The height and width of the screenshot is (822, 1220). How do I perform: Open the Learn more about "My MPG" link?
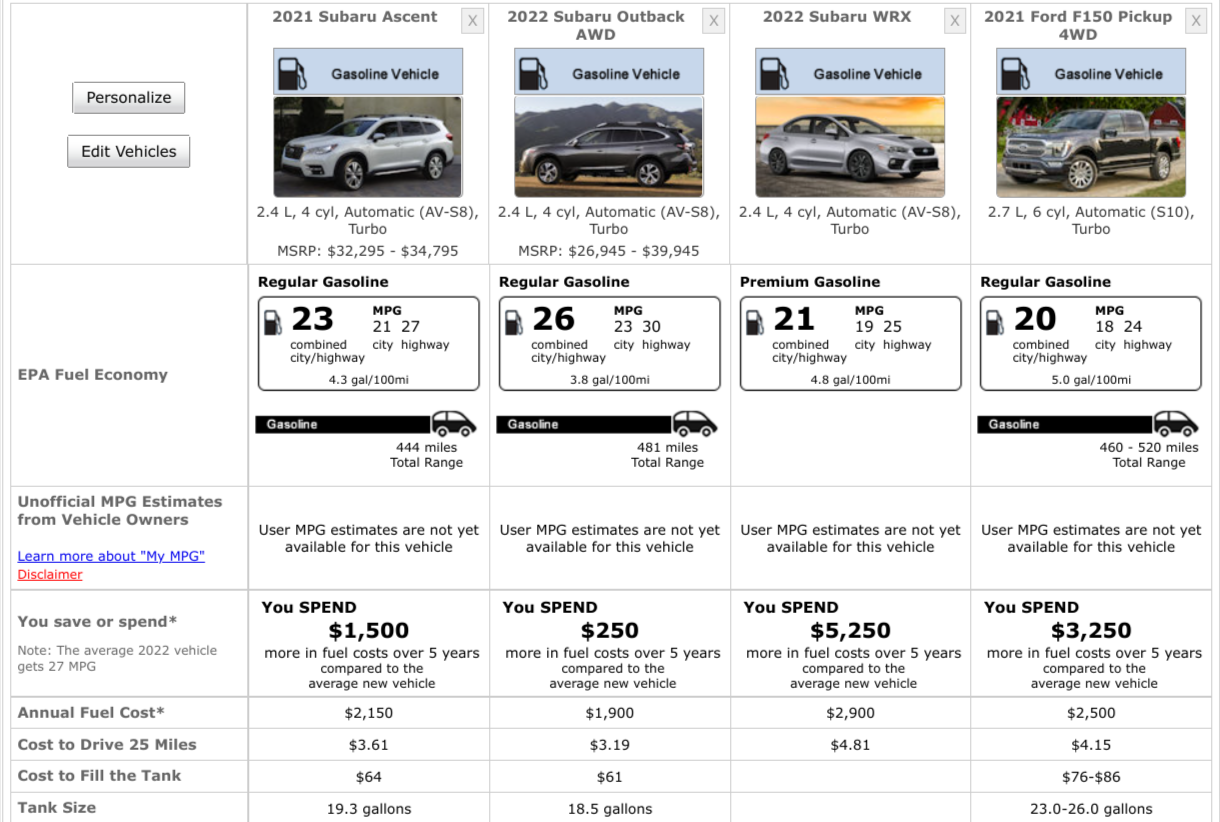111,556
